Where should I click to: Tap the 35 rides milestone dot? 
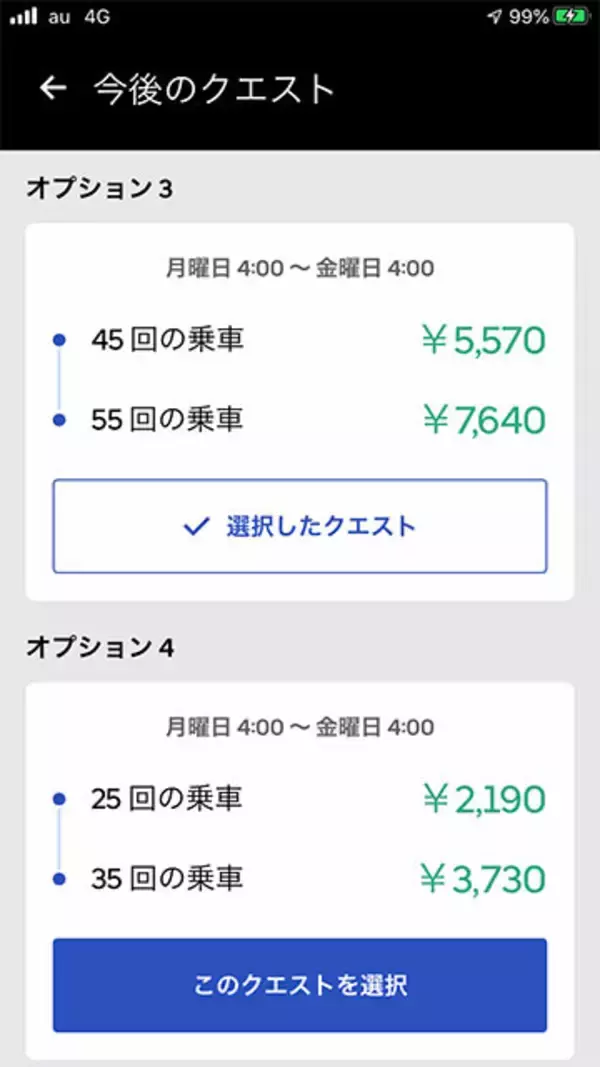pyautogui.click(x=59, y=879)
